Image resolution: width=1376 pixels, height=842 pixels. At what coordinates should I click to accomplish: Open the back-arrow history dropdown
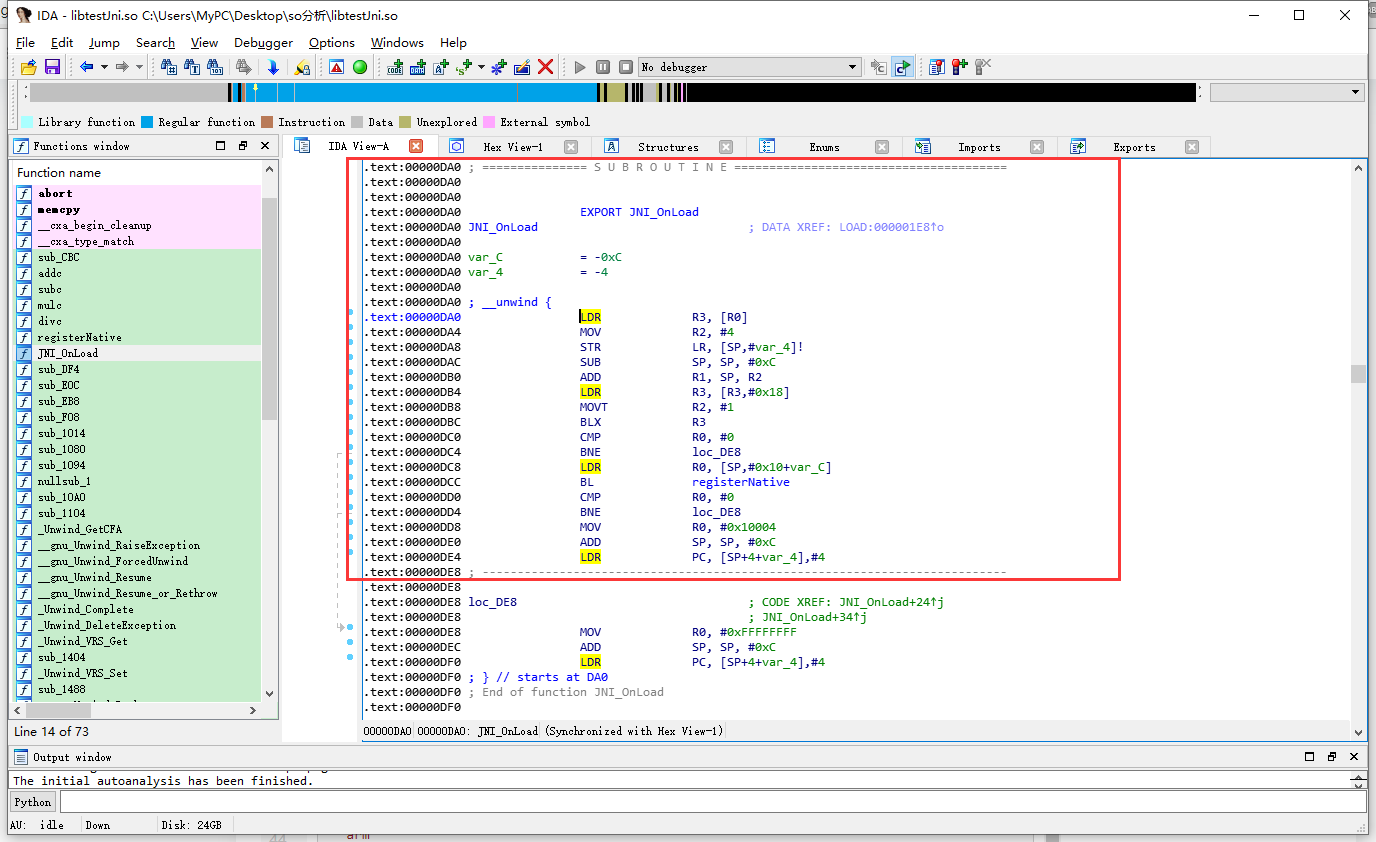pyautogui.click(x=104, y=67)
